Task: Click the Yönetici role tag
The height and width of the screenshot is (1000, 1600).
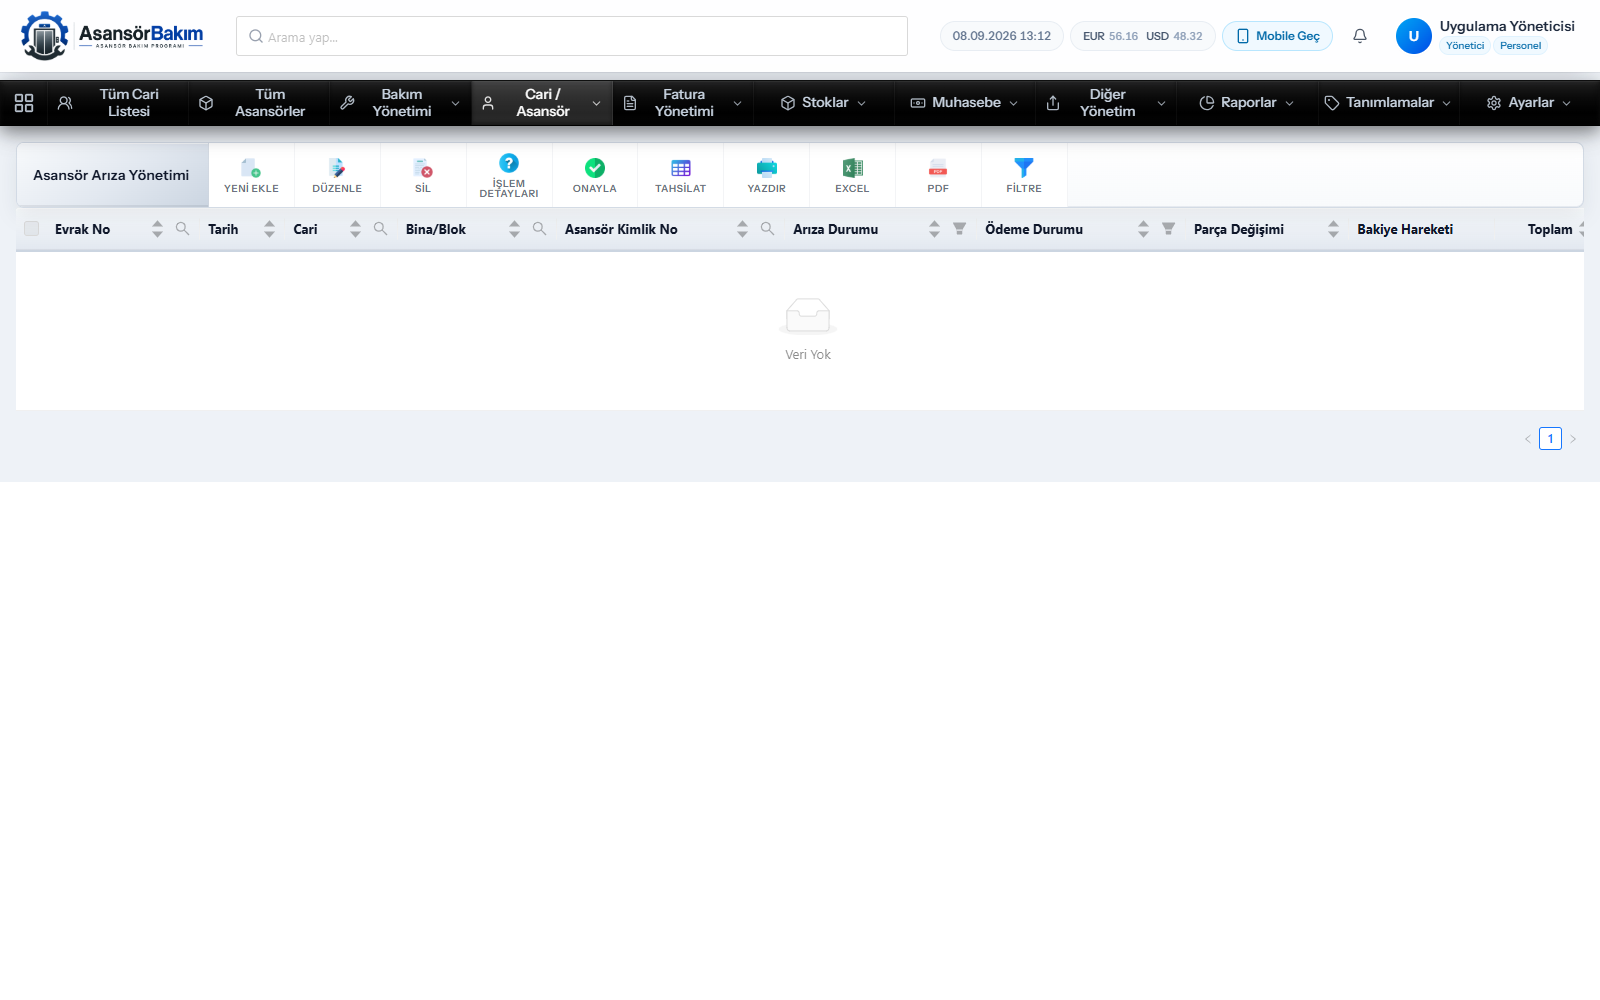Action: pos(1465,46)
